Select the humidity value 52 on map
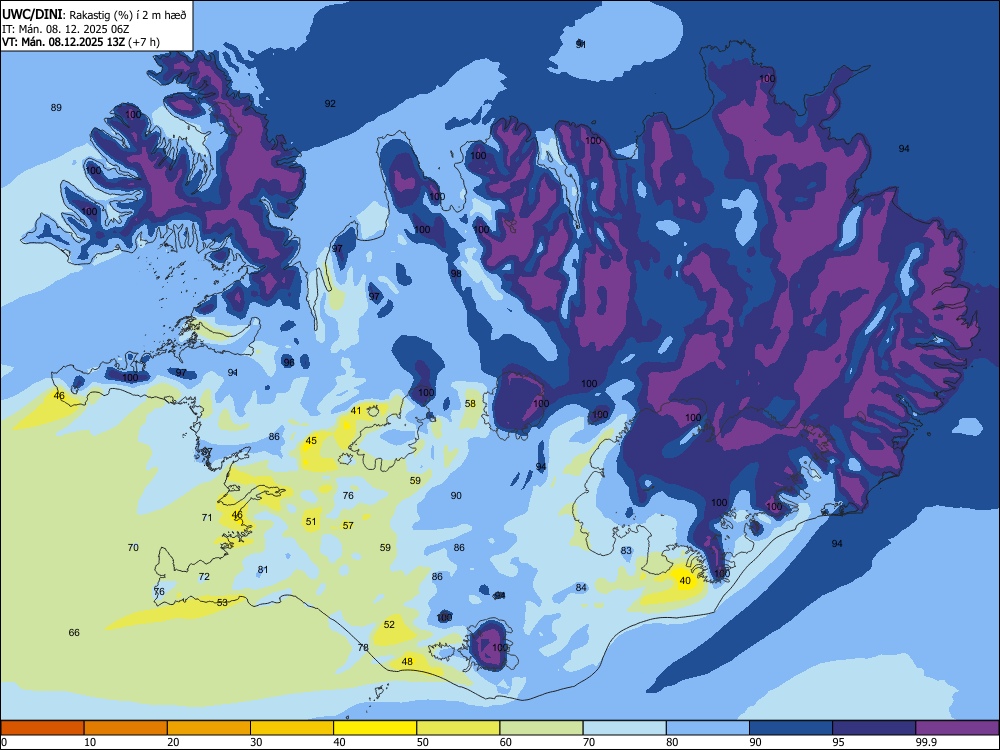 (389, 625)
